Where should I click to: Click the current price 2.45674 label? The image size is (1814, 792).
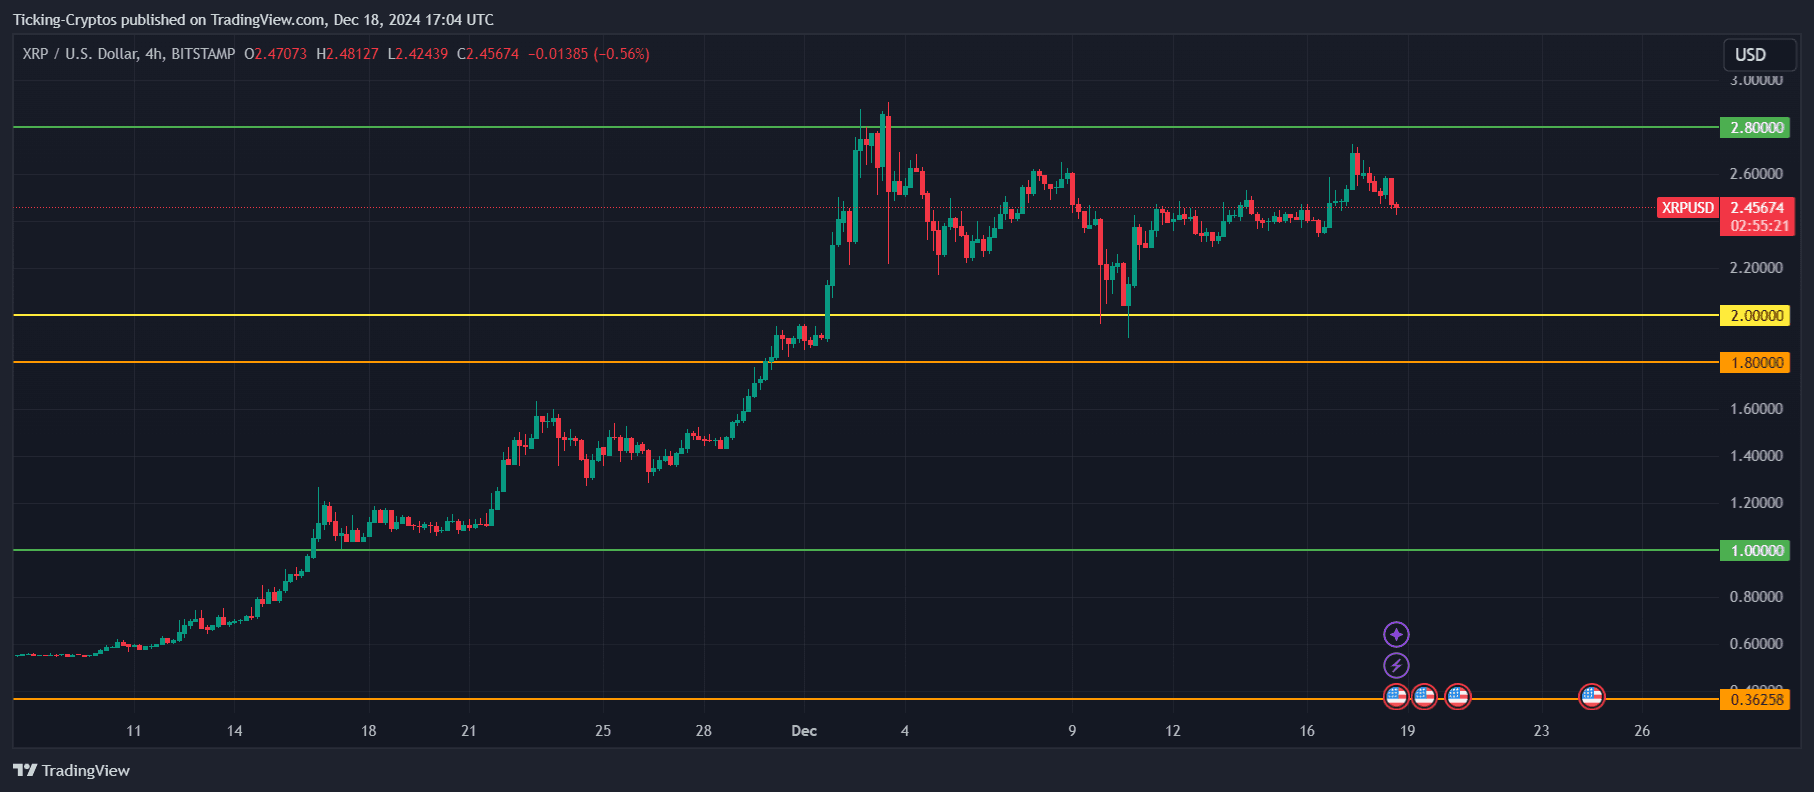click(x=1757, y=208)
